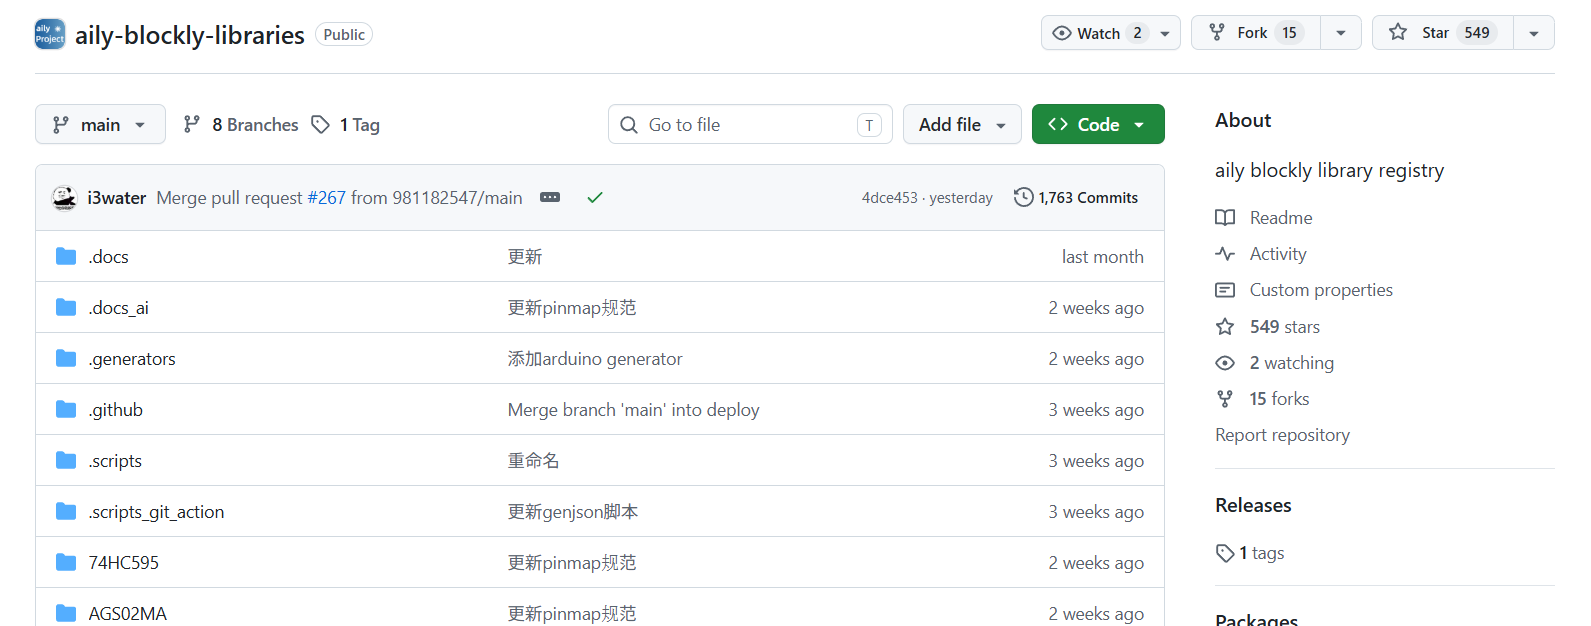Open the 8 Branches link
This screenshot has height=626, width=1591.
tap(241, 125)
